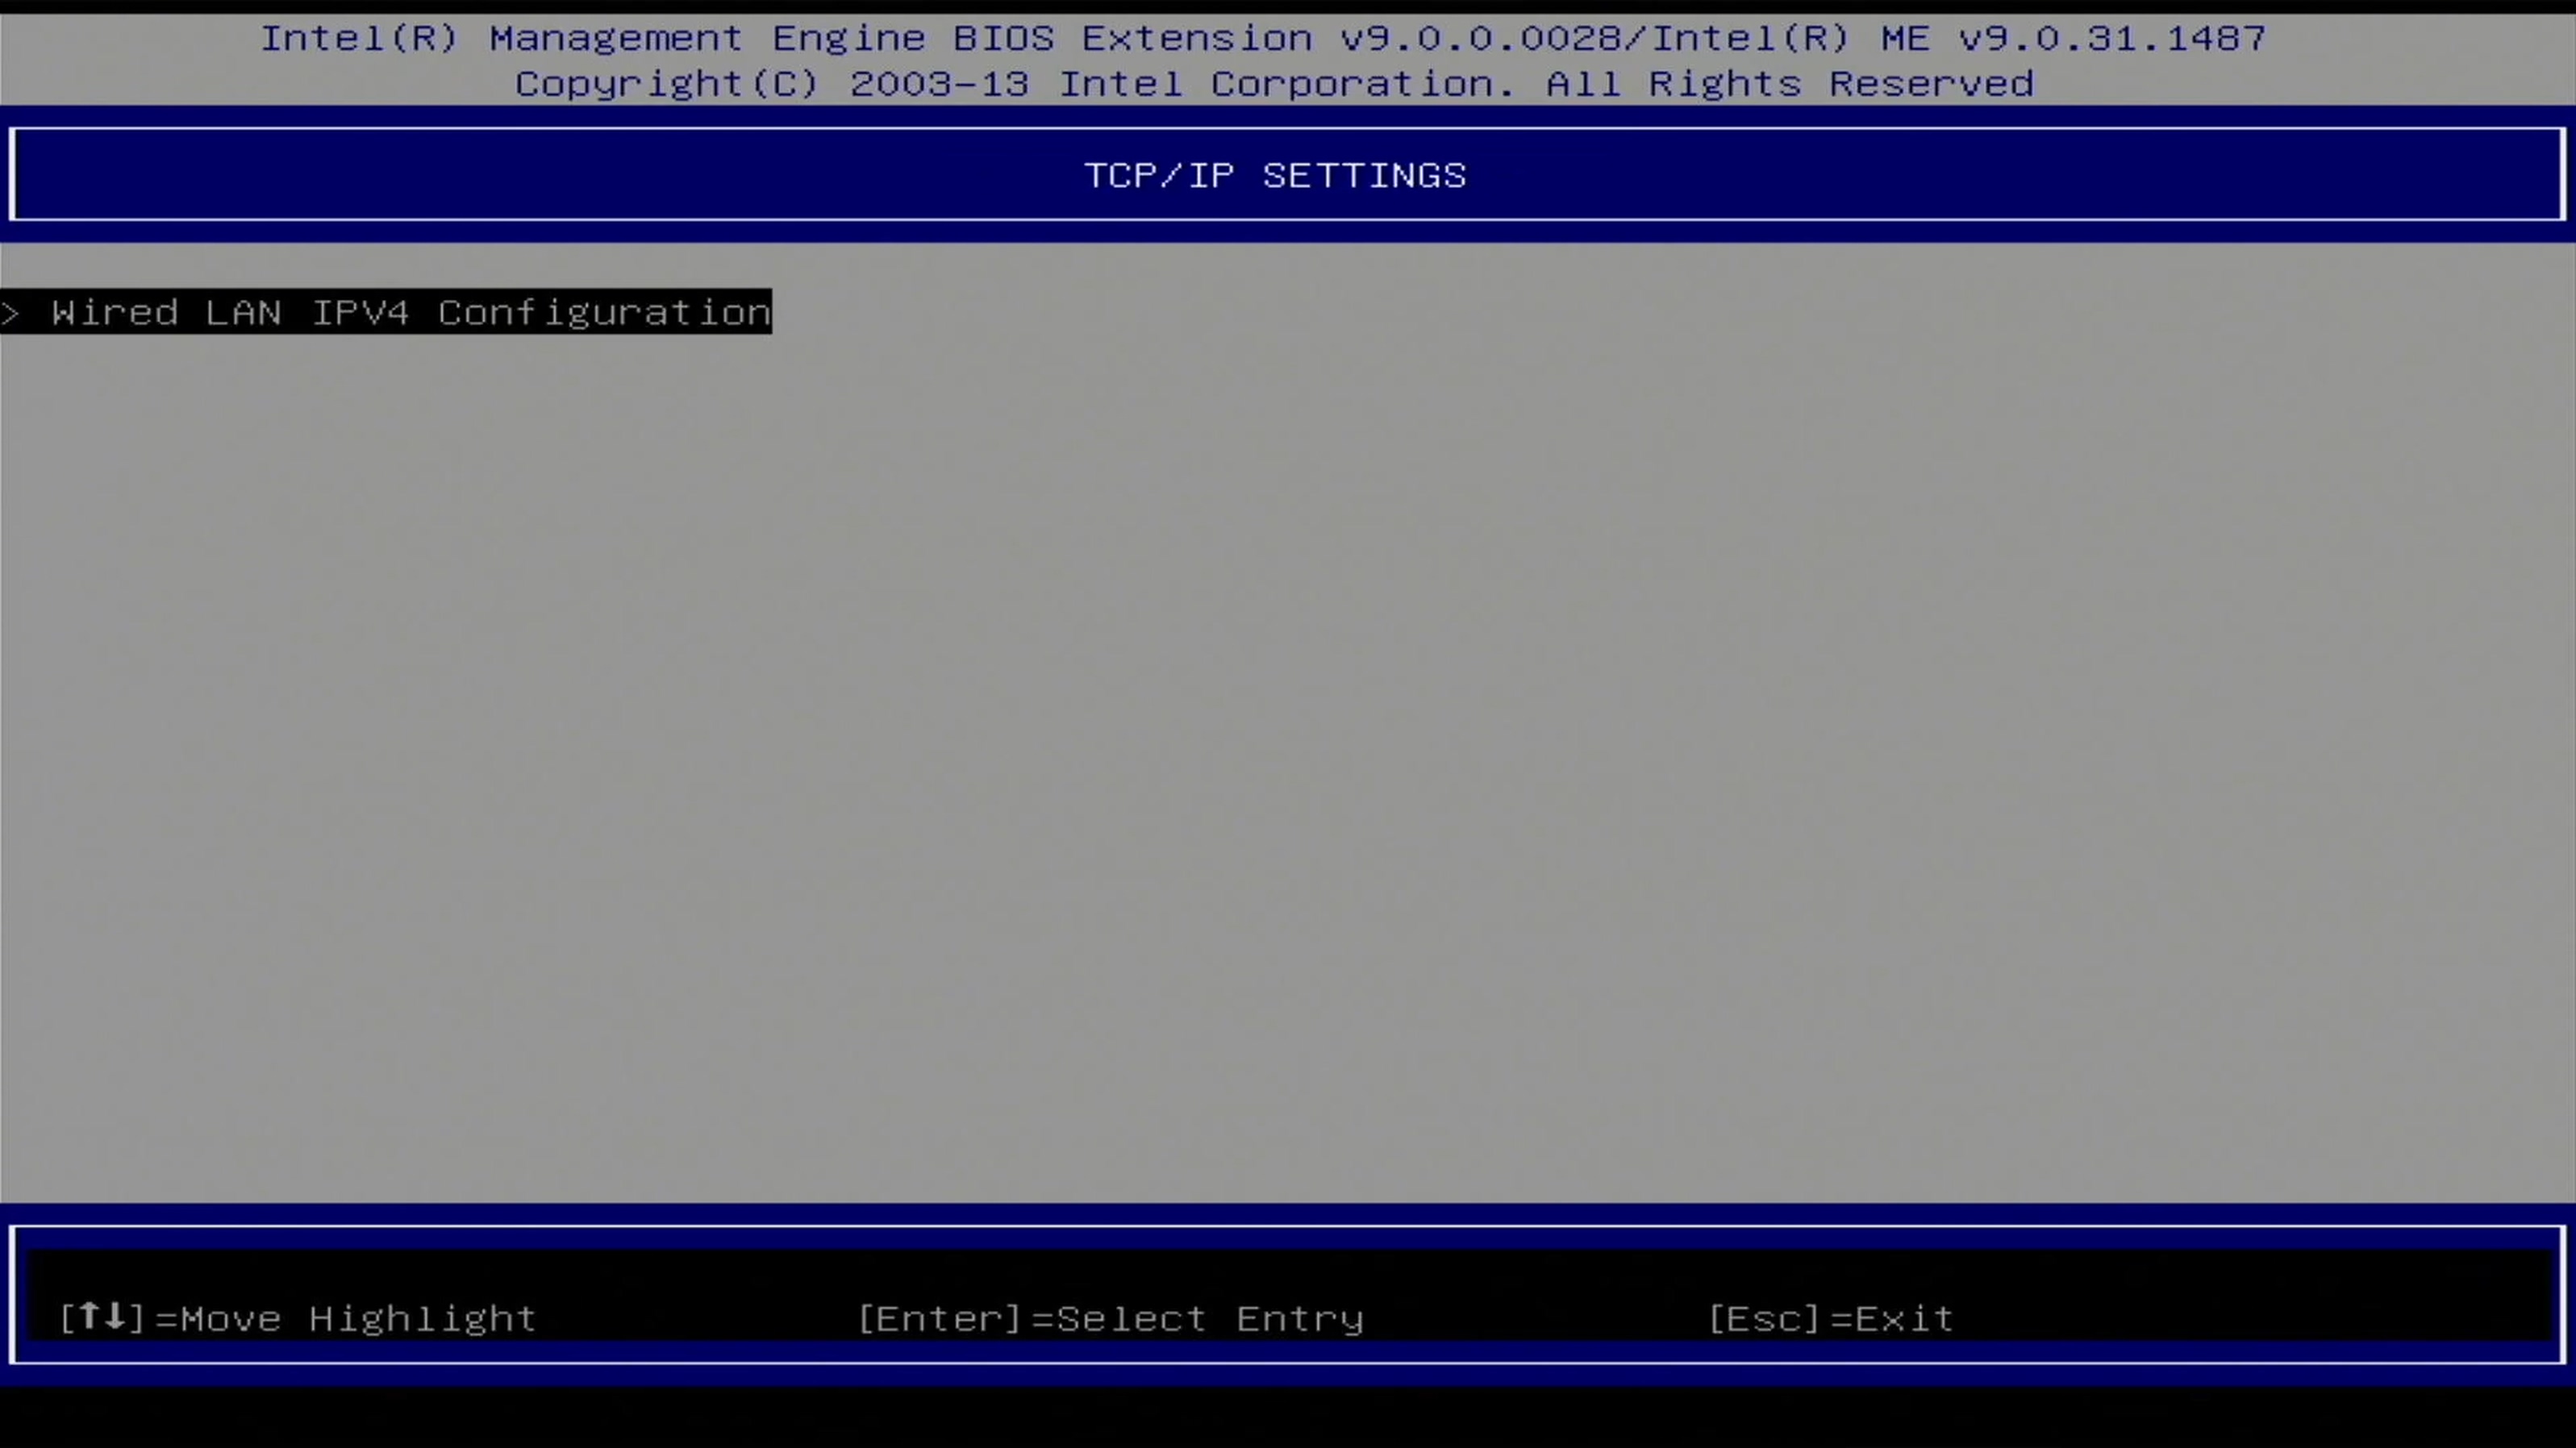Select Wired LAN IPV4 Configuration entry
Viewport: 2576px width, 1448px height.
pyautogui.click(x=386, y=312)
